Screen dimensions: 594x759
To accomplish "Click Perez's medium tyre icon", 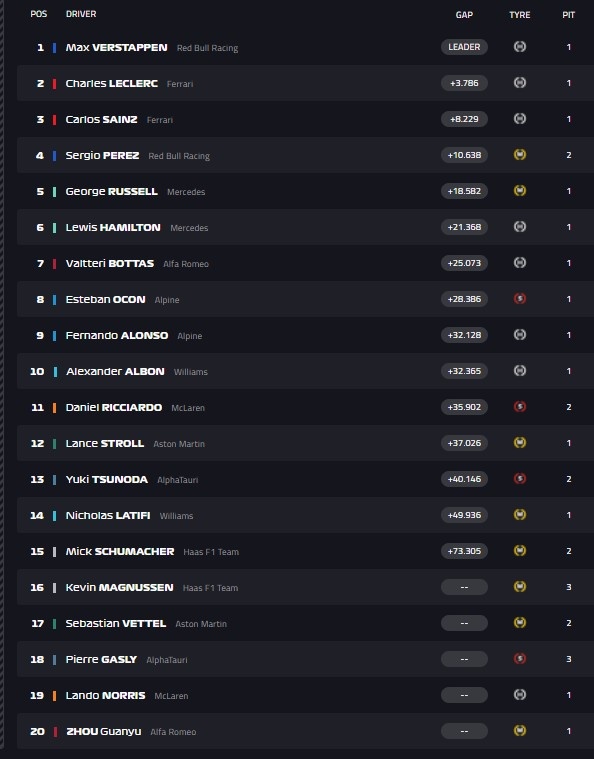I will point(519,155).
